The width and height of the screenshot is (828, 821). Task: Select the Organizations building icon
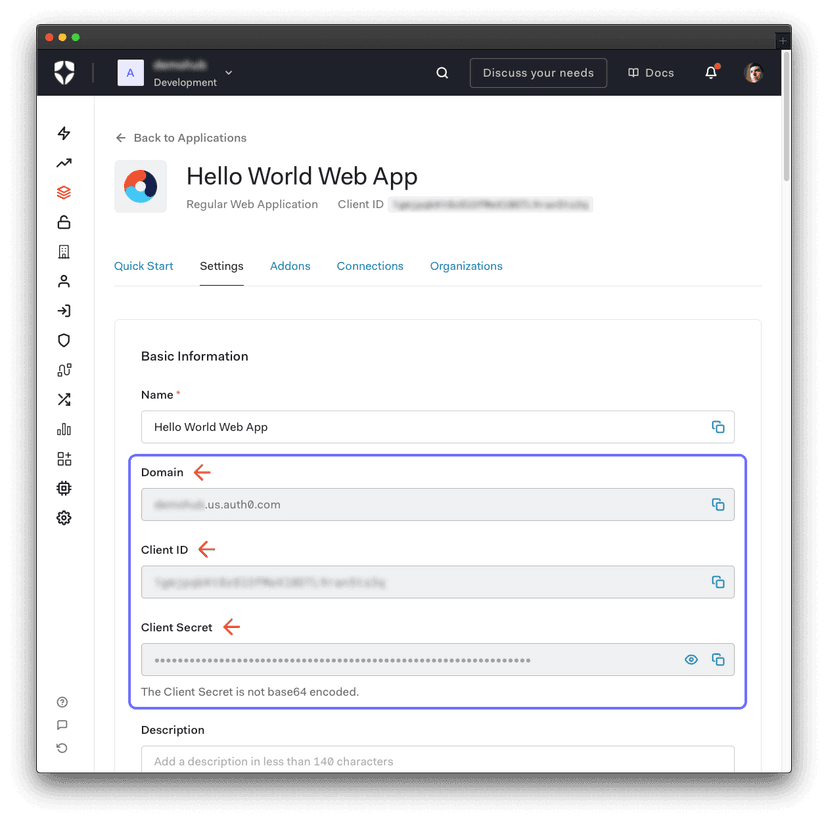63,251
